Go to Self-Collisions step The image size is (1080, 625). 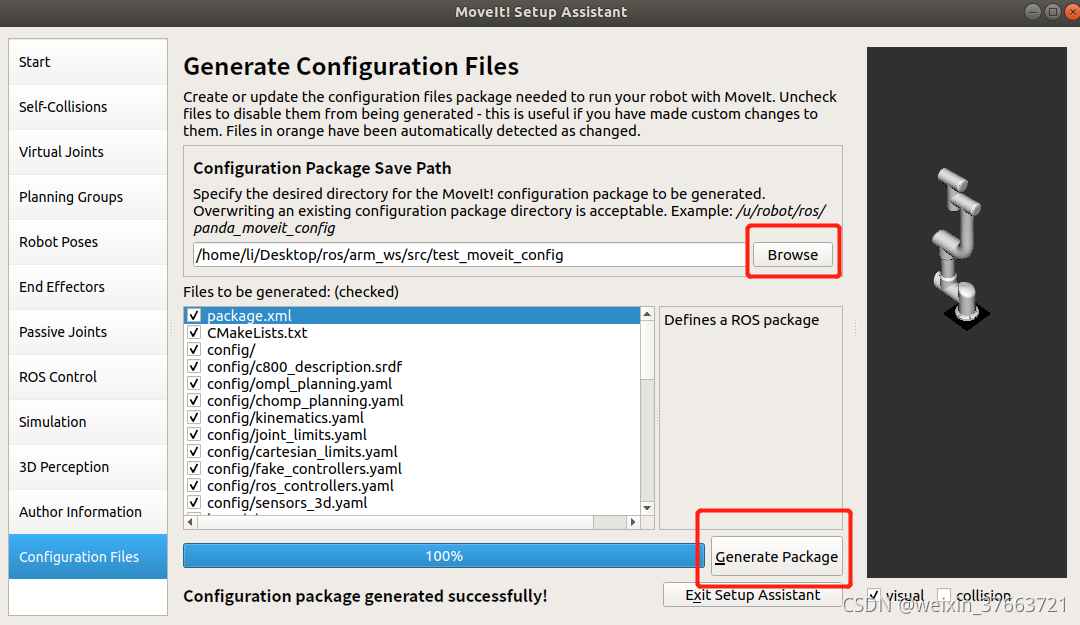87,107
